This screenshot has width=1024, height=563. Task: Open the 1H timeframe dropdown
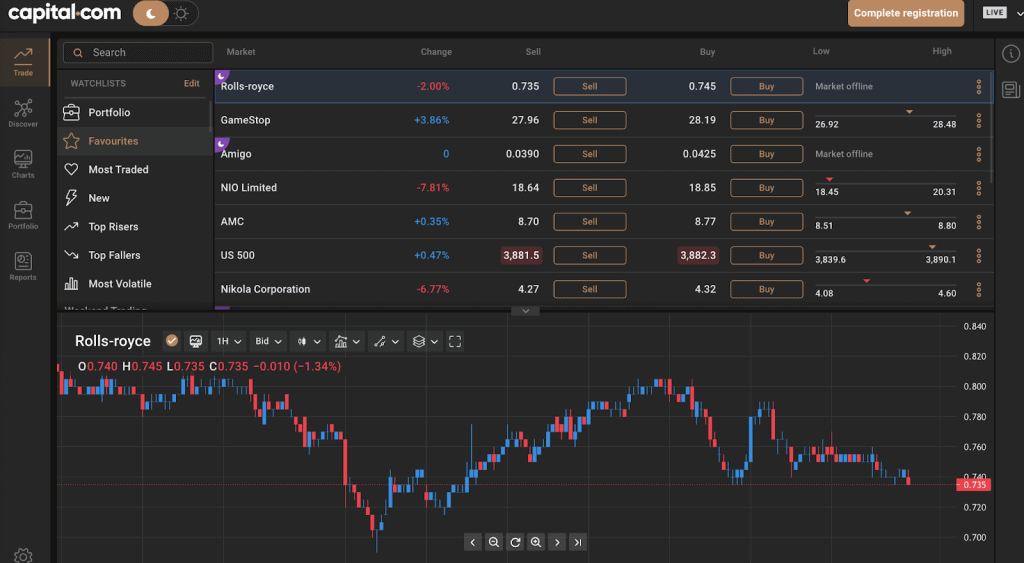tap(229, 341)
